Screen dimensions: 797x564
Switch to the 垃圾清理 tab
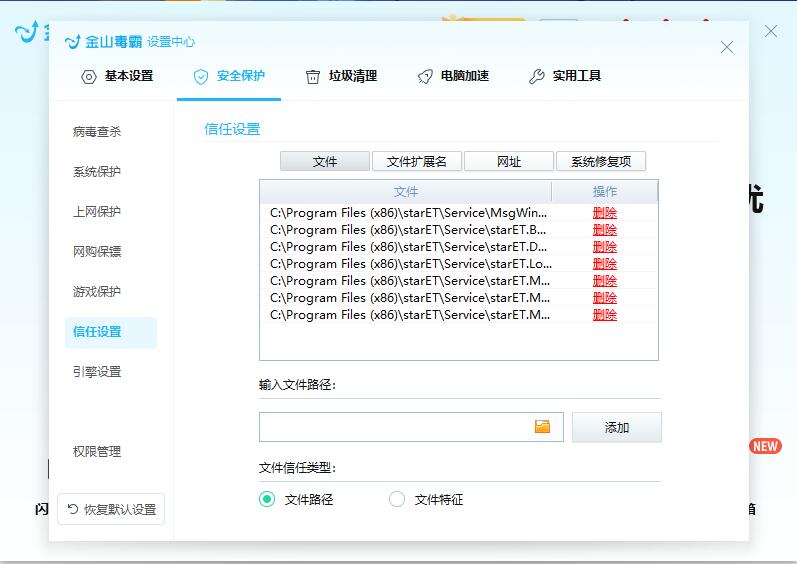click(341, 76)
